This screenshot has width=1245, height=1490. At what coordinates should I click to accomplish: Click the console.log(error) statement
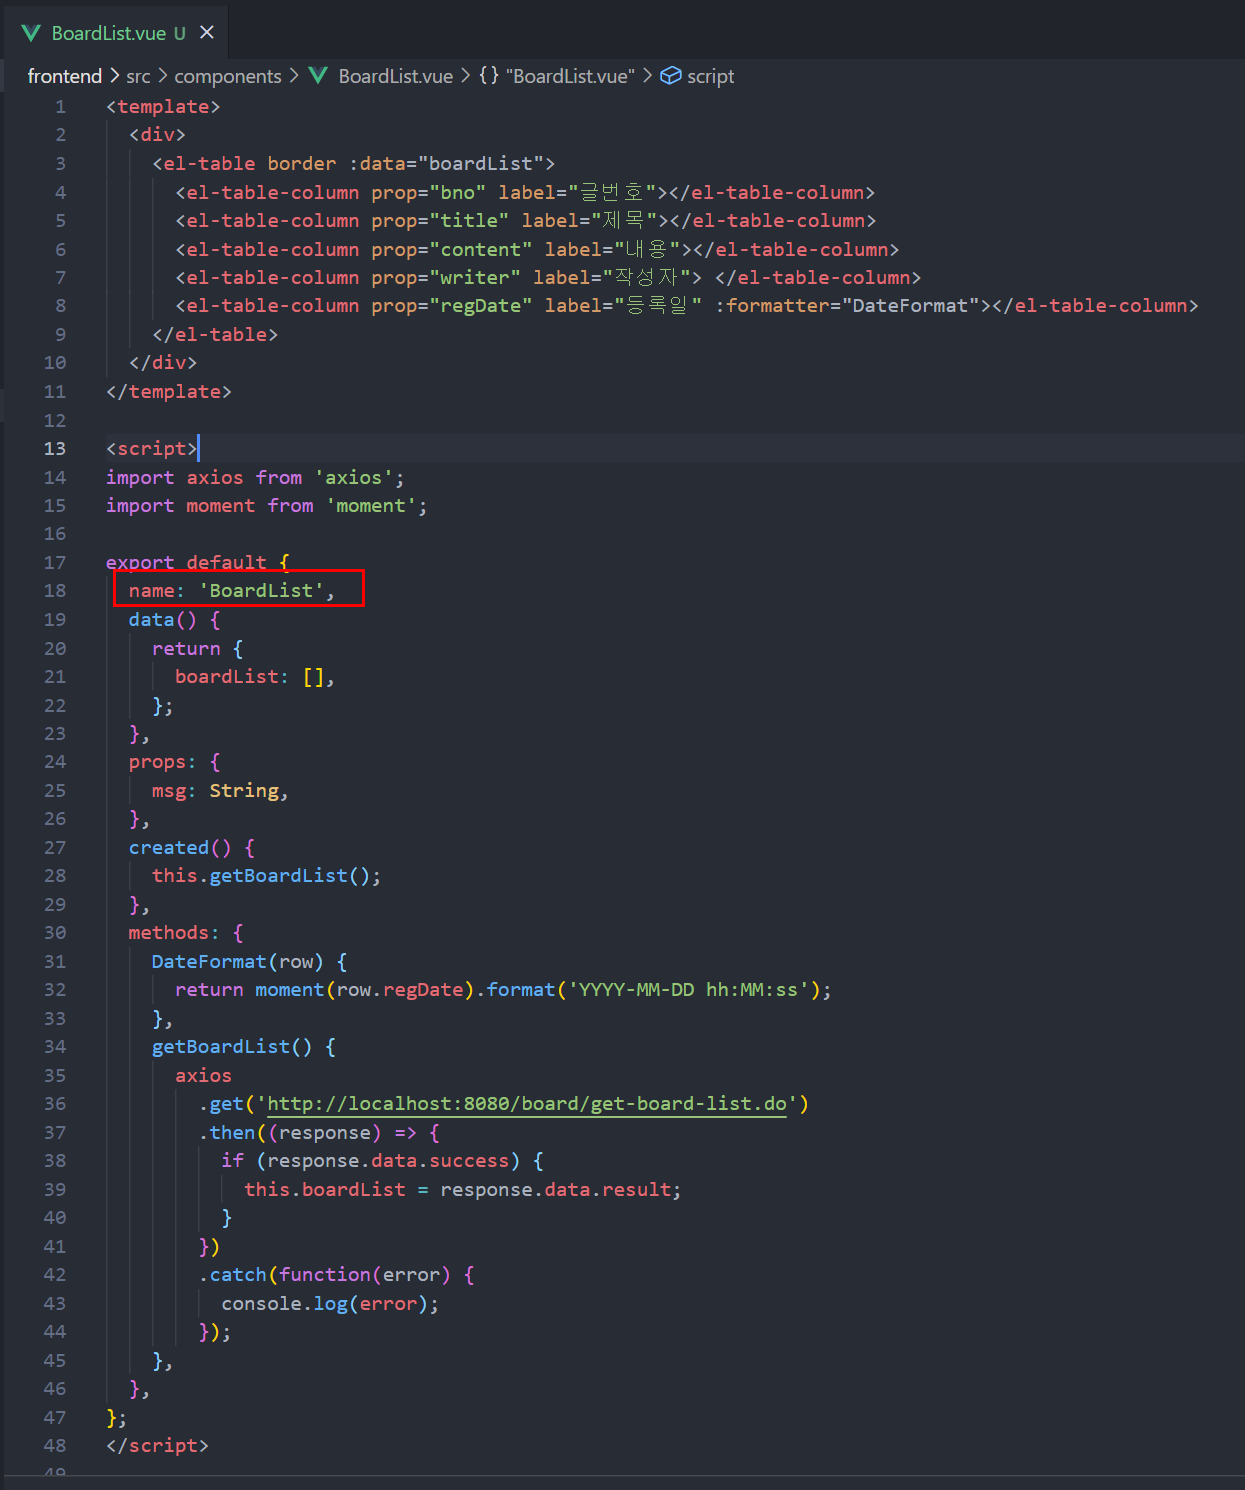(x=330, y=1304)
